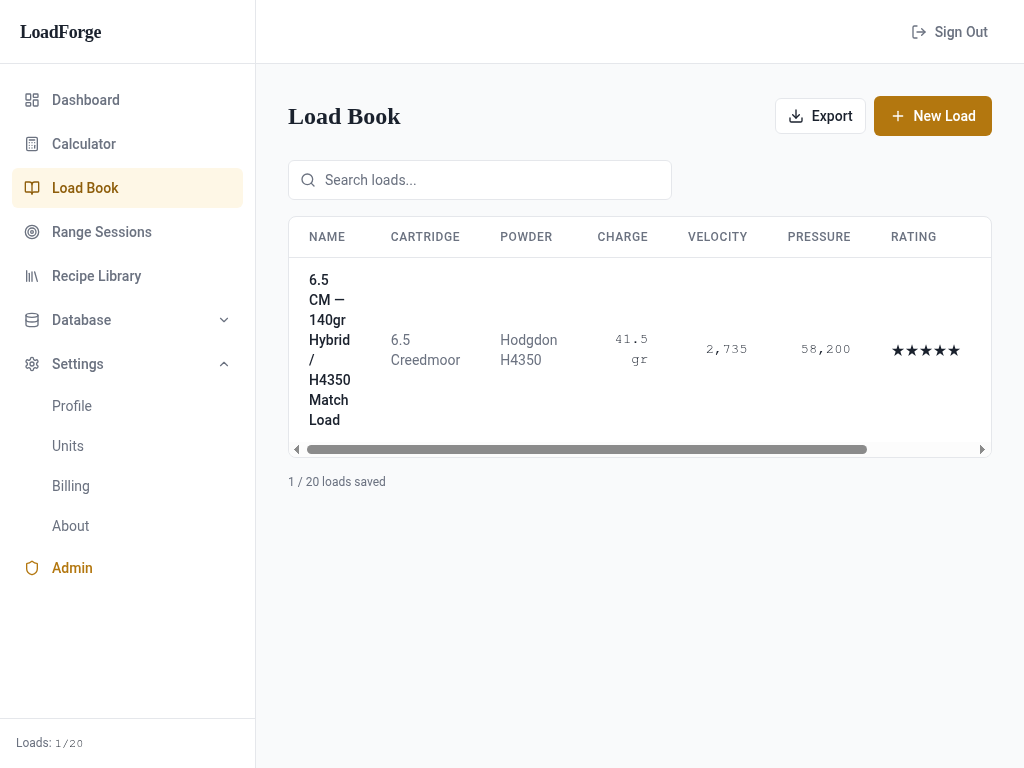Click the CARTRIDGE column header
1024x768 pixels.
(x=425, y=237)
